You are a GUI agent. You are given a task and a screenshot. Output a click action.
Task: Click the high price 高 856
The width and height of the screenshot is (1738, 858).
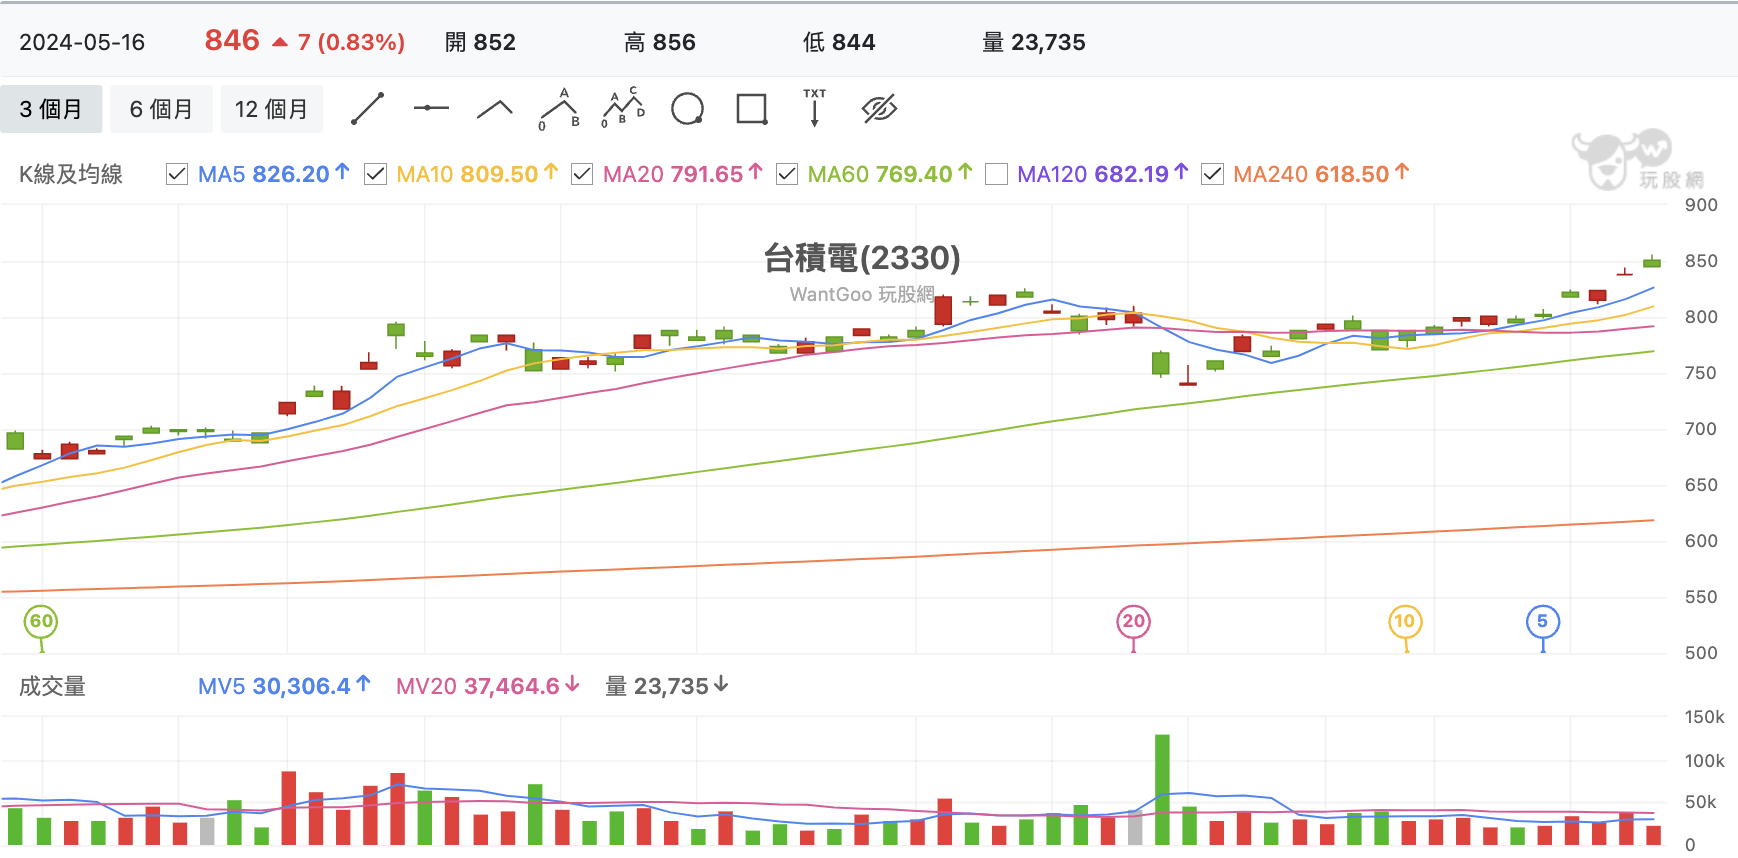tap(660, 42)
